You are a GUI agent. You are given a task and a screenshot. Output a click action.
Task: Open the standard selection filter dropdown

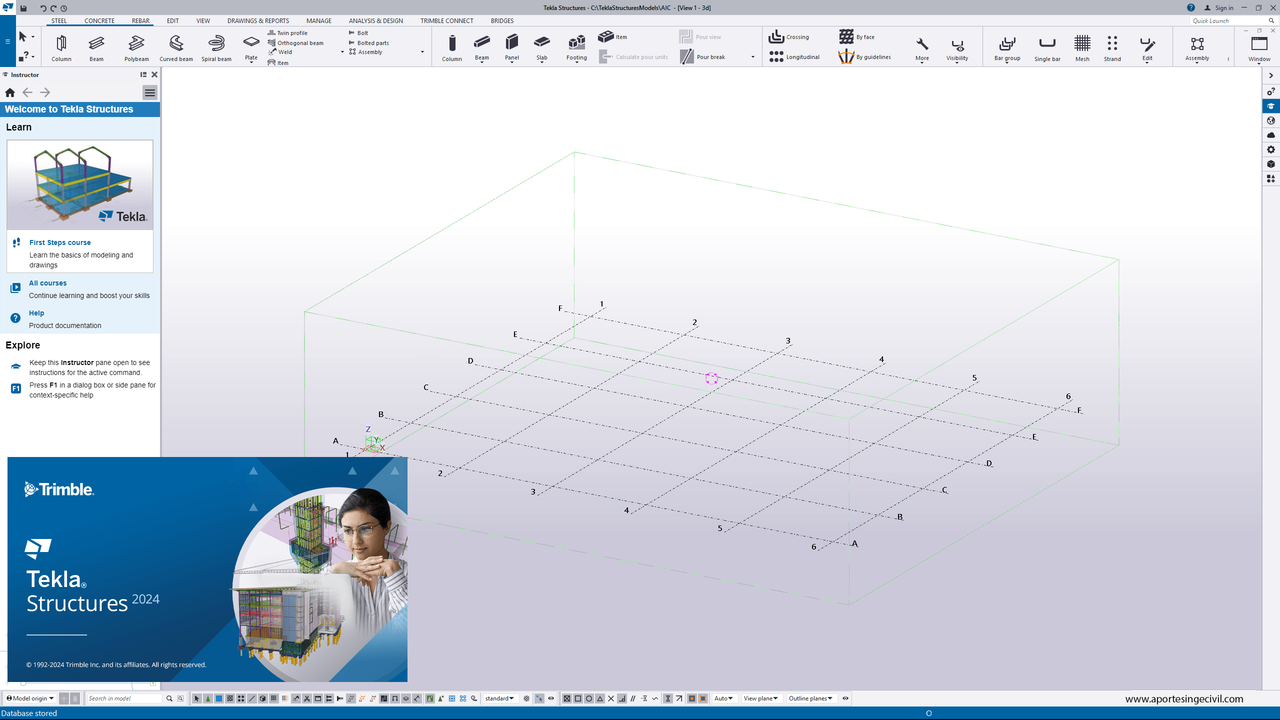pos(499,698)
